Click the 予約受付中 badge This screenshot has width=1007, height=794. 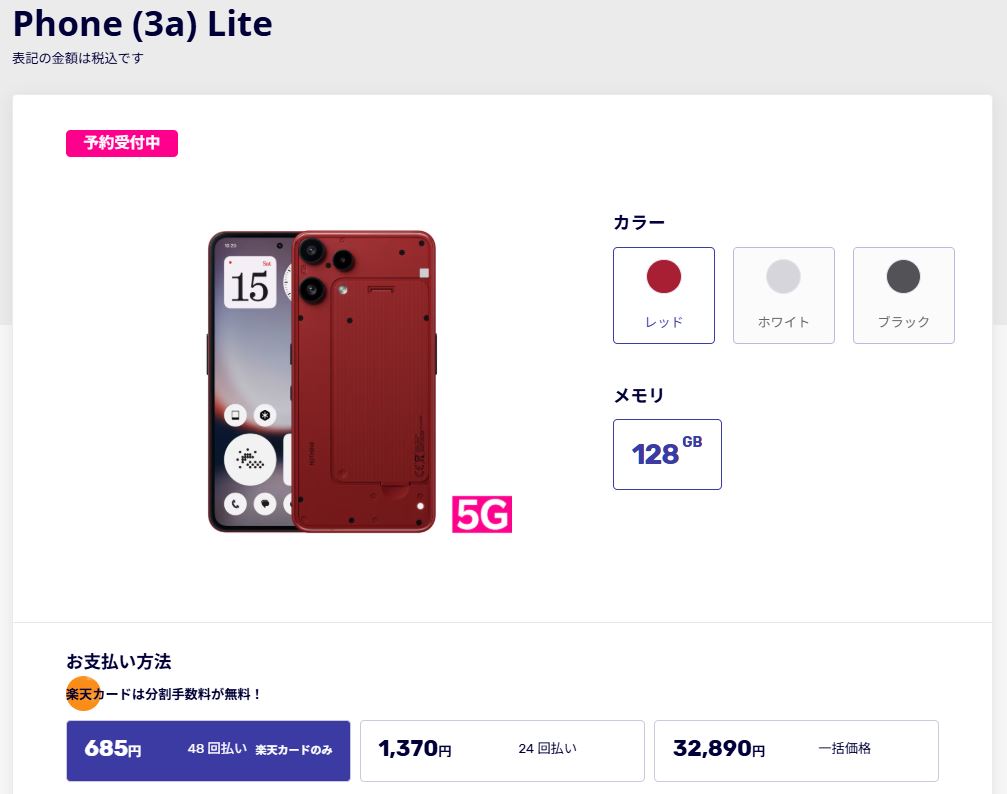[x=121, y=143]
